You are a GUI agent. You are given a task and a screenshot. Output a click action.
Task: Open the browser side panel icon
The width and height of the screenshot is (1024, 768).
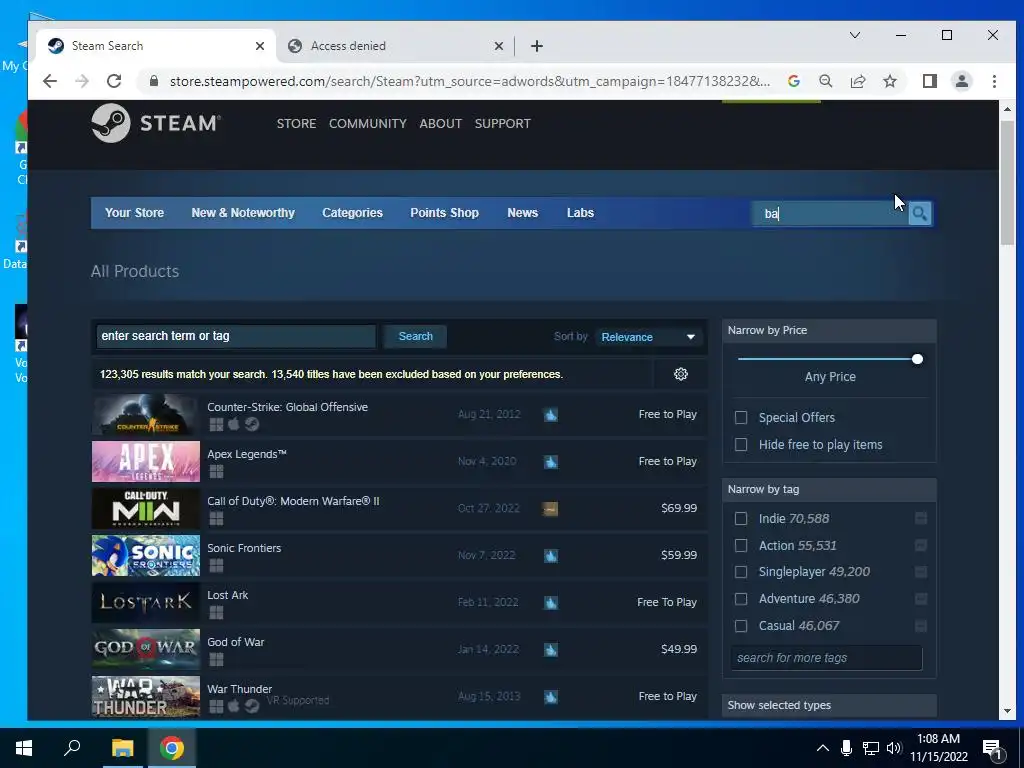[929, 81]
